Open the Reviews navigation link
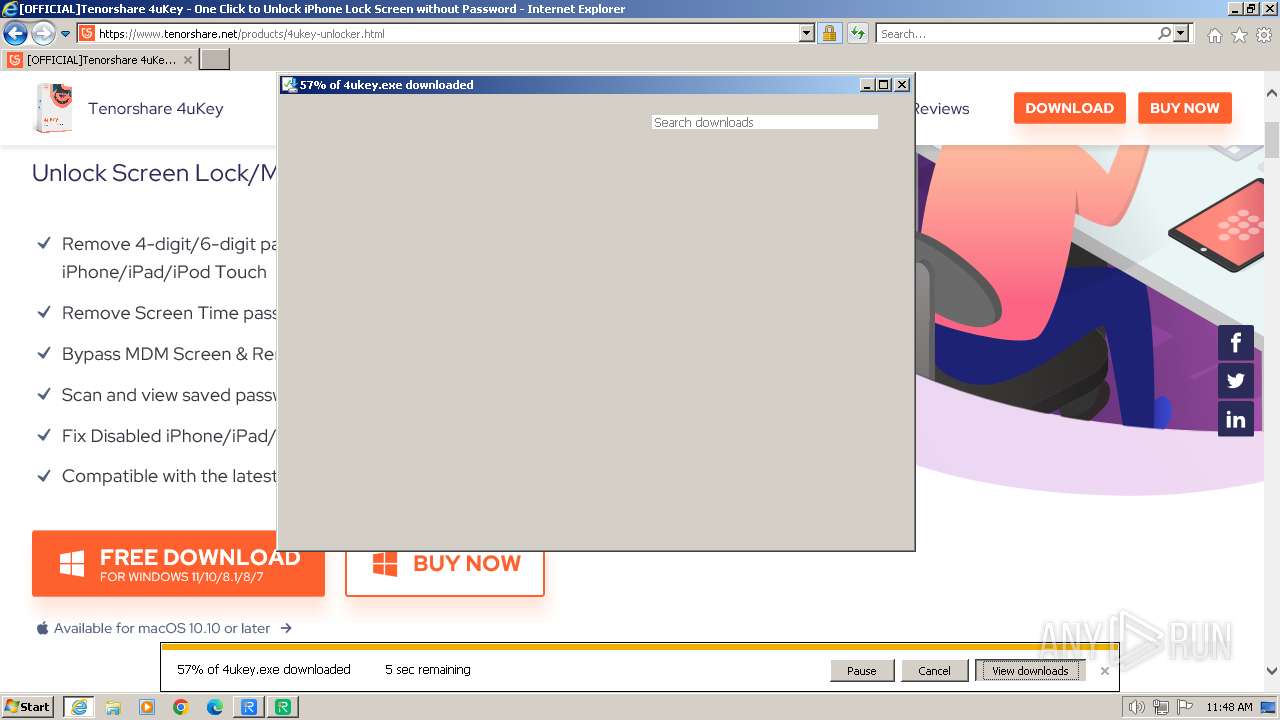The image size is (1280, 720). (x=941, y=108)
